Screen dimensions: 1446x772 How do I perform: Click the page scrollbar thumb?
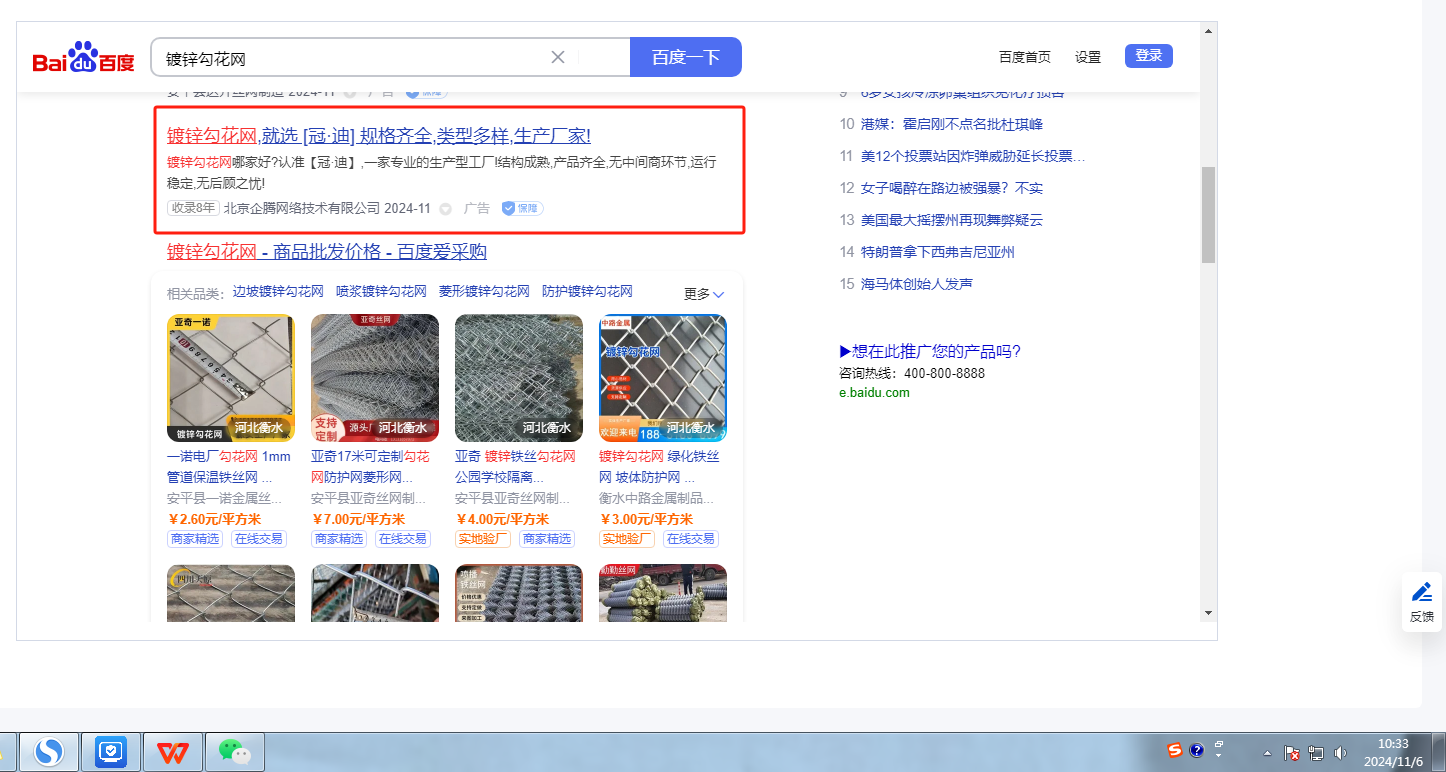(1208, 215)
